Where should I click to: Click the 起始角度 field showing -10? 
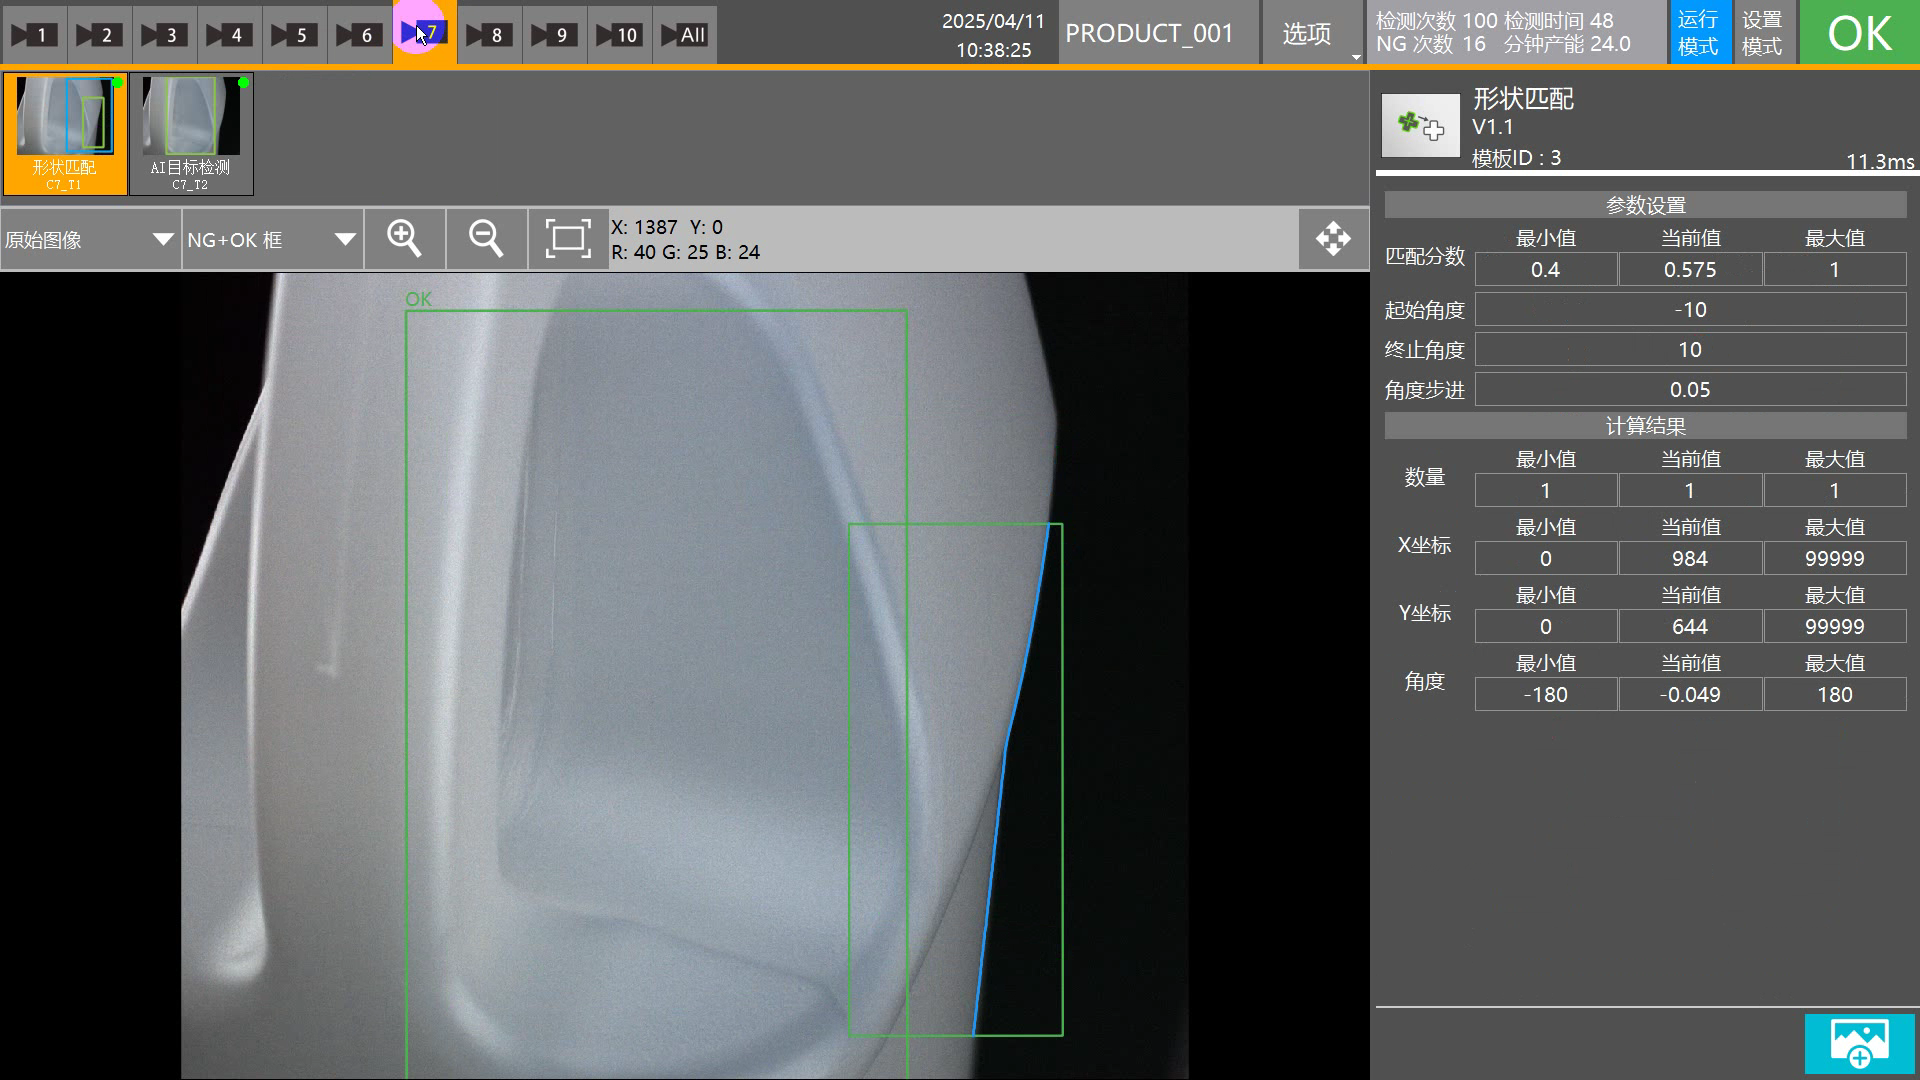(1690, 310)
